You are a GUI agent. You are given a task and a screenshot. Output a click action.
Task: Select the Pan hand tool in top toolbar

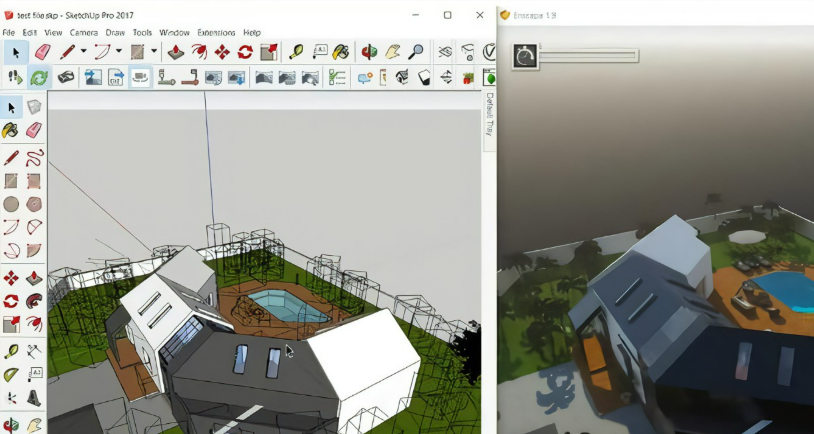[x=392, y=52]
